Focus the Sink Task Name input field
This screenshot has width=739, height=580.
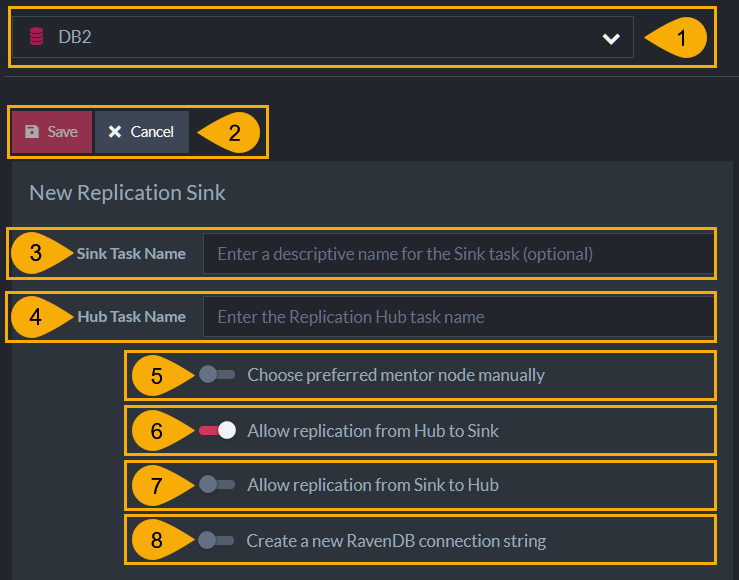coord(459,253)
